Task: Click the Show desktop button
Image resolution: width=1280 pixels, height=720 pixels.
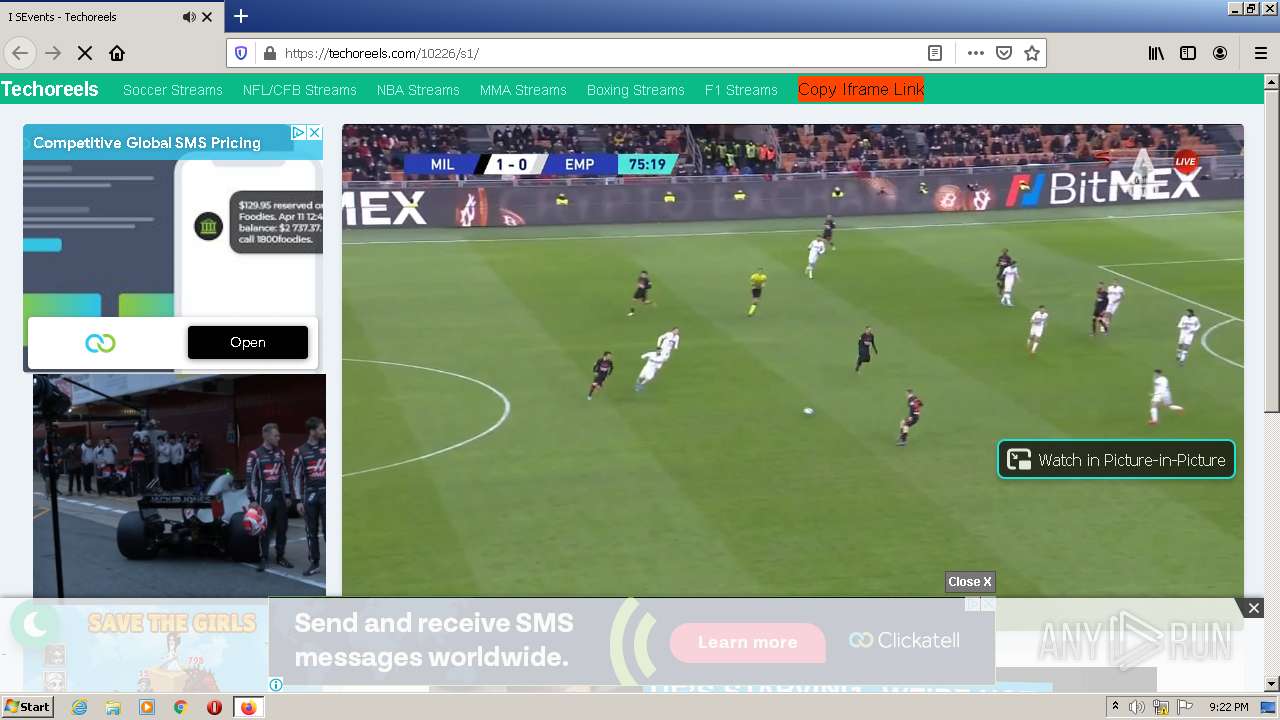Action: (1268, 707)
